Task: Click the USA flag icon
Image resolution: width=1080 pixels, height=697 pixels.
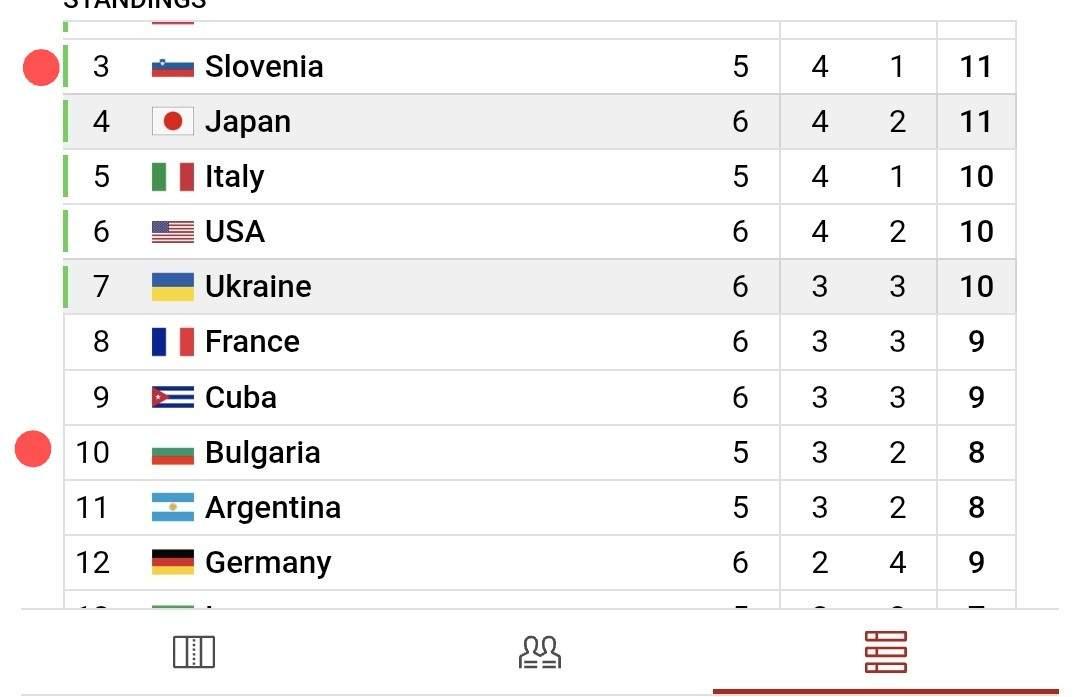Action: (172, 232)
